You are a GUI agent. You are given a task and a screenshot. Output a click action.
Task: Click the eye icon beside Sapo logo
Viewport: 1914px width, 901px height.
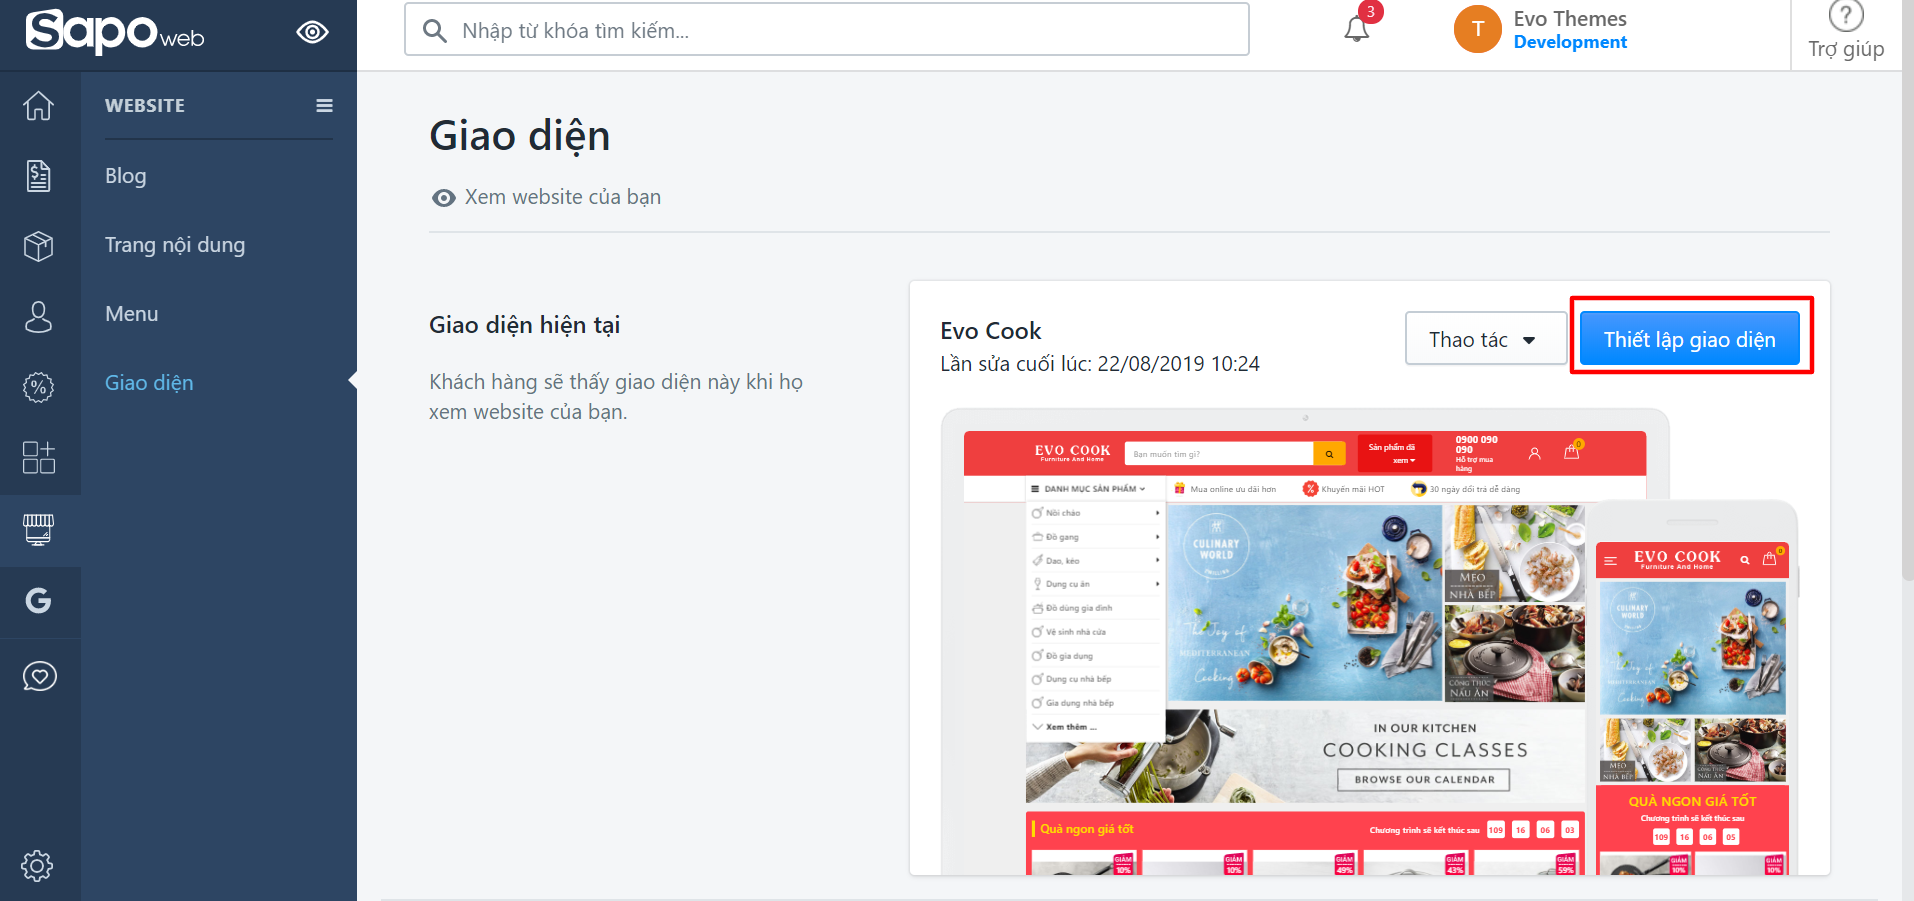(x=312, y=33)
